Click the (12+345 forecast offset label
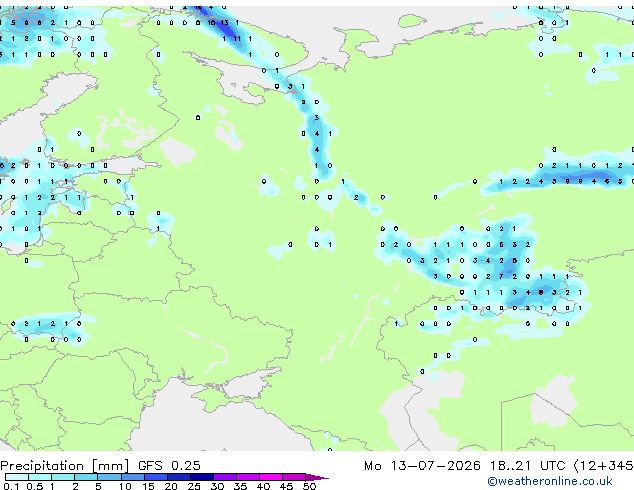This screenshot has height=490, width=634. [x=604, y=466]
